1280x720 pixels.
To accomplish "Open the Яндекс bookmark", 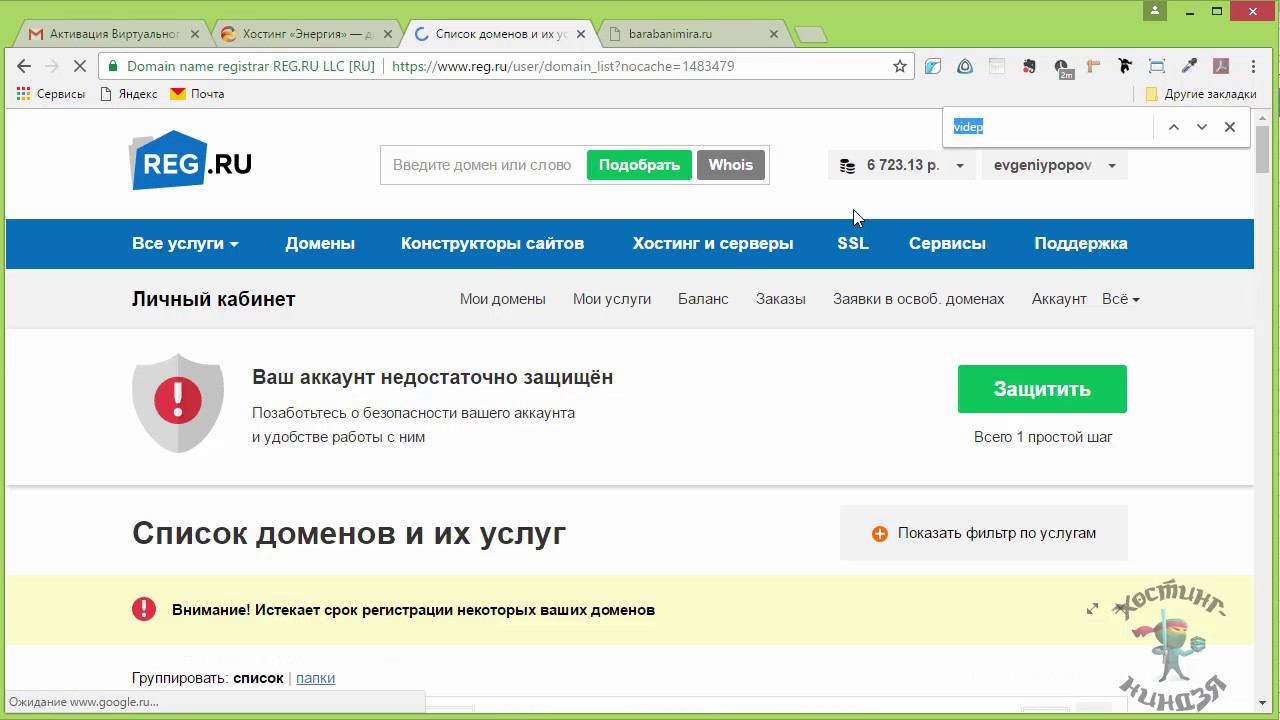I will click(x=129, y=94).
